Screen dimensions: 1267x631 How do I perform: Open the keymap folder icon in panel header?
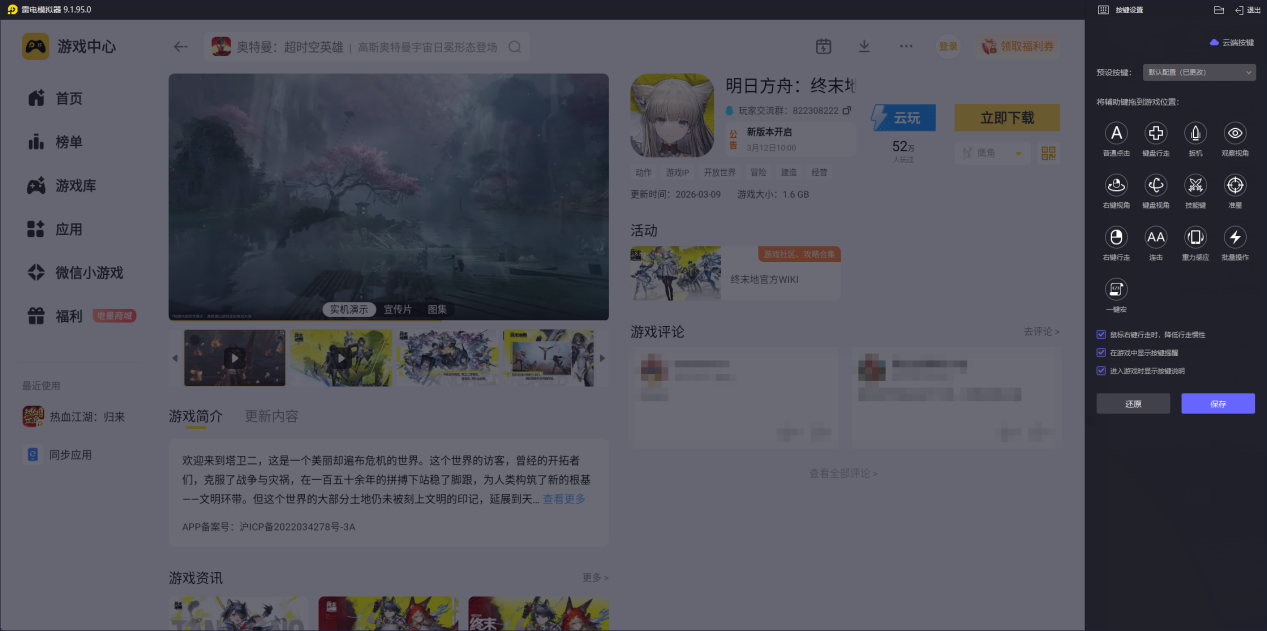click(1218, 9)
